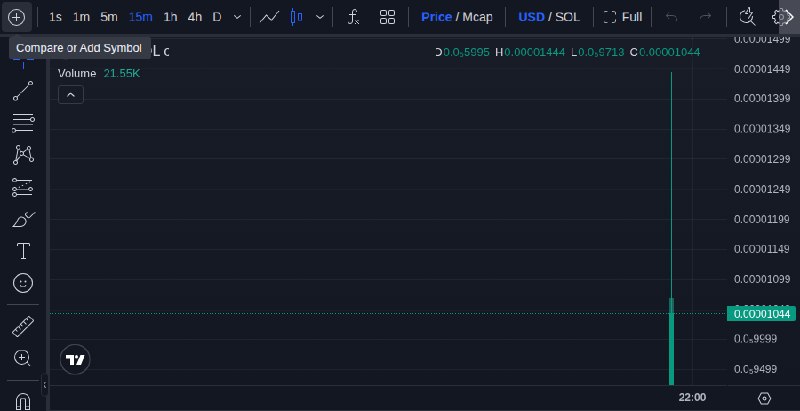The width and height of the screenshot is (800, 411).
Task: Switch to the 5m interval
Action: tap(109, 17)
